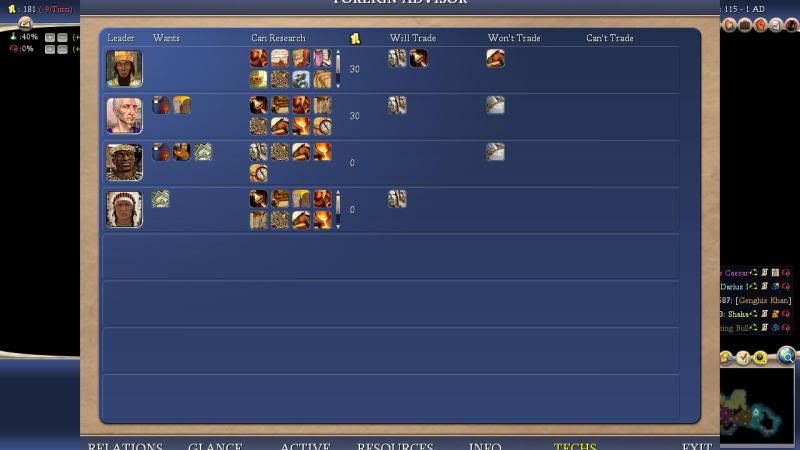Click the tan tech icon Caesar wants

click(182, 105)
